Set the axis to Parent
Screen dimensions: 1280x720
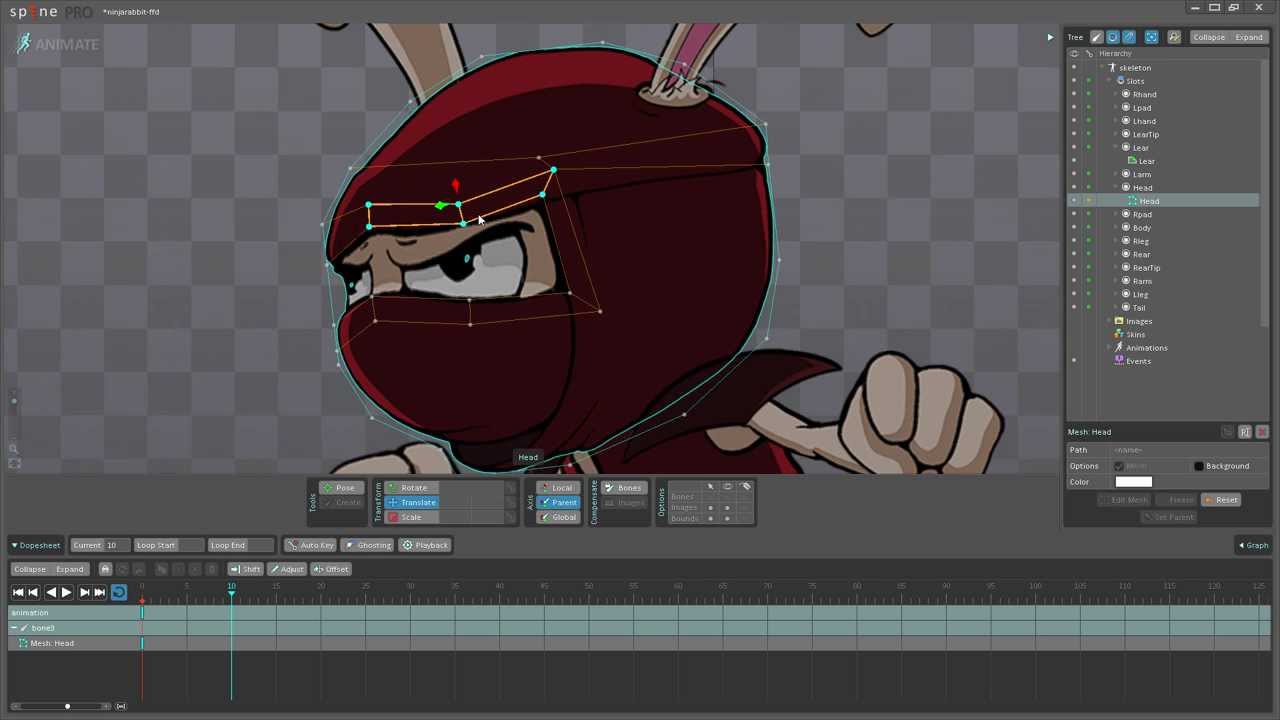[557, 502]
